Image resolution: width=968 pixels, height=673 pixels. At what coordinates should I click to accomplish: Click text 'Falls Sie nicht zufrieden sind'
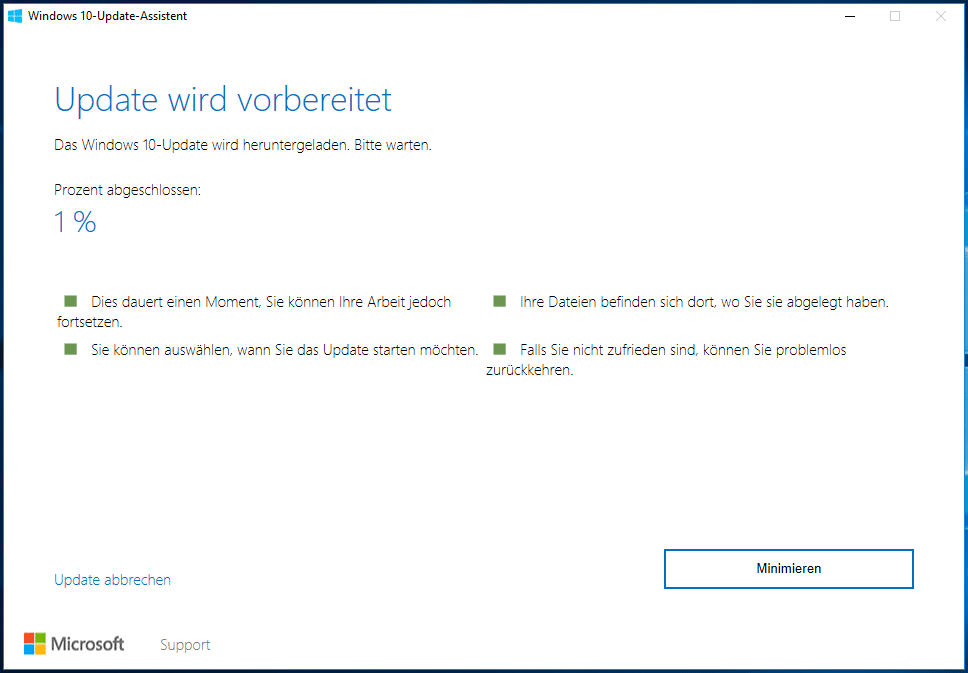[610, 350]
